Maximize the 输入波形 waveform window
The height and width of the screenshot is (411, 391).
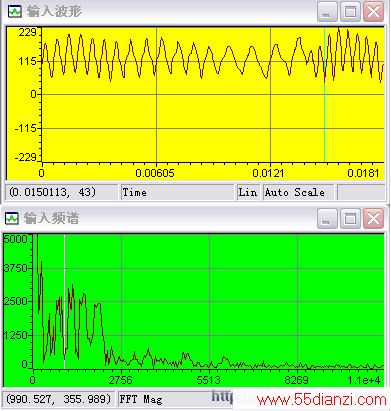point(350,12)
